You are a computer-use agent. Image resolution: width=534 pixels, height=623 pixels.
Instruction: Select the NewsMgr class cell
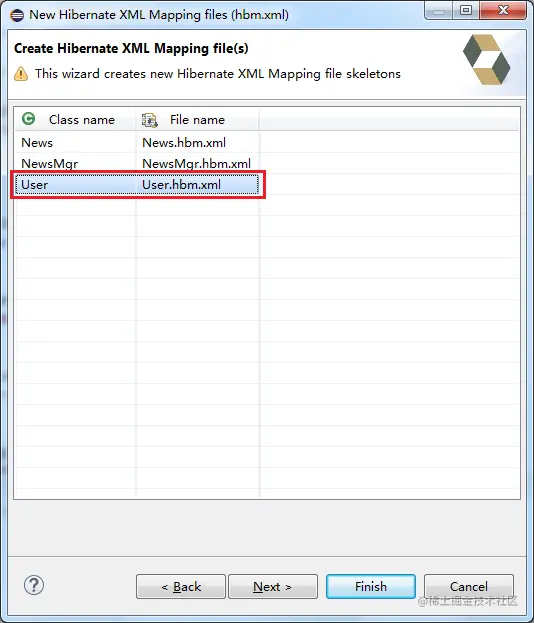(x=75, y=163)
